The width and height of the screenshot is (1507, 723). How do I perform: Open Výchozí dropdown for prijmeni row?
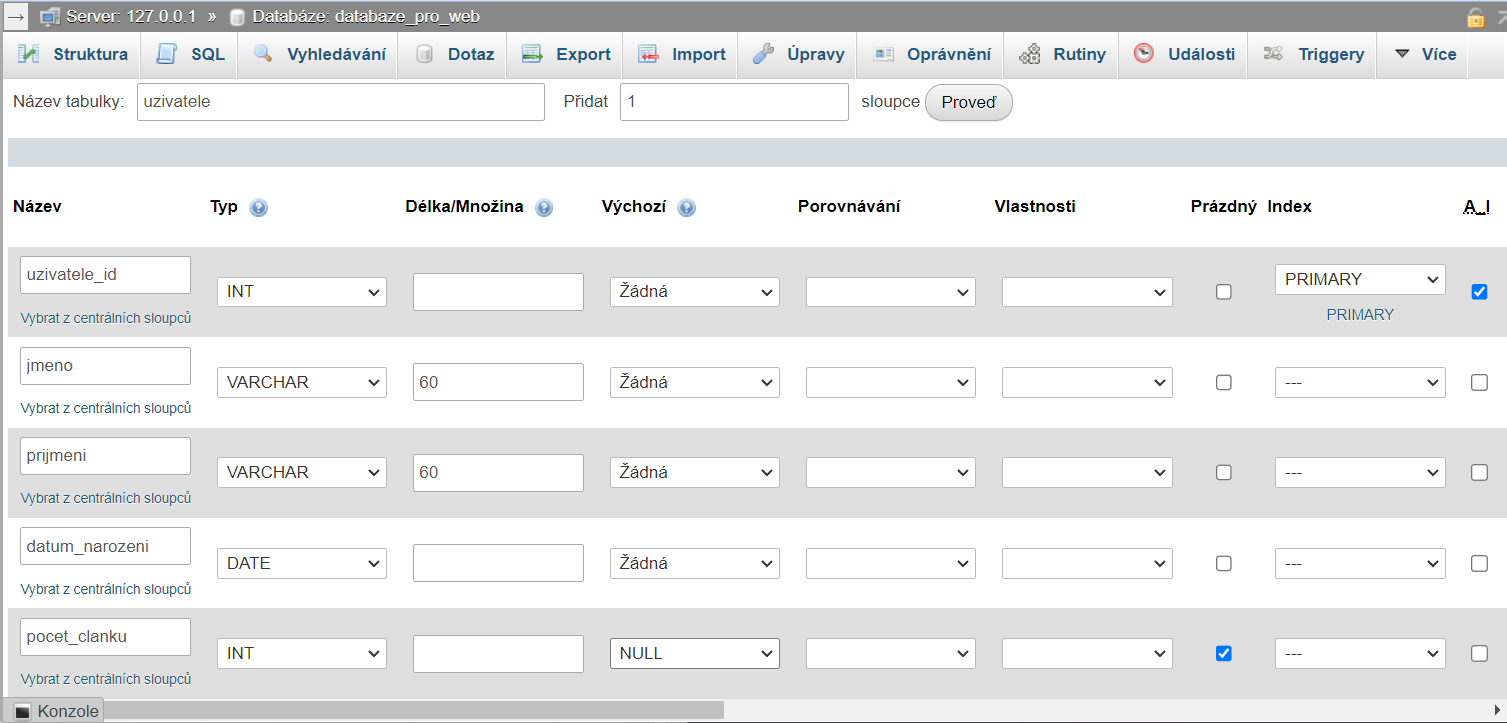695,472
